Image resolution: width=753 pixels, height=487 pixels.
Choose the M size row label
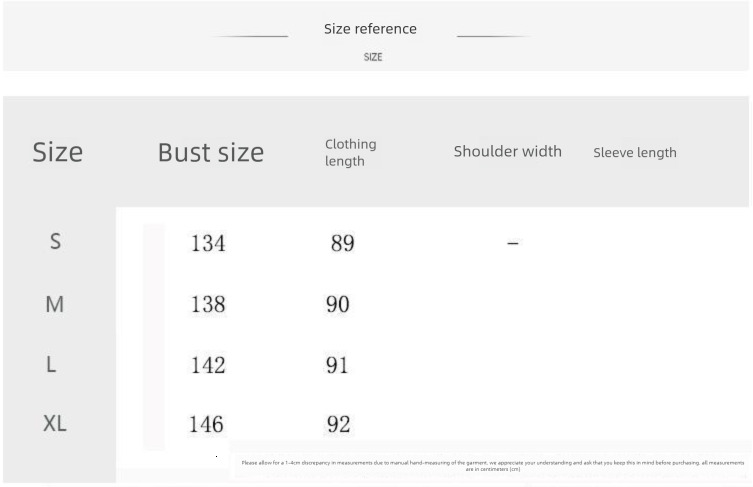tap(55, 304)
